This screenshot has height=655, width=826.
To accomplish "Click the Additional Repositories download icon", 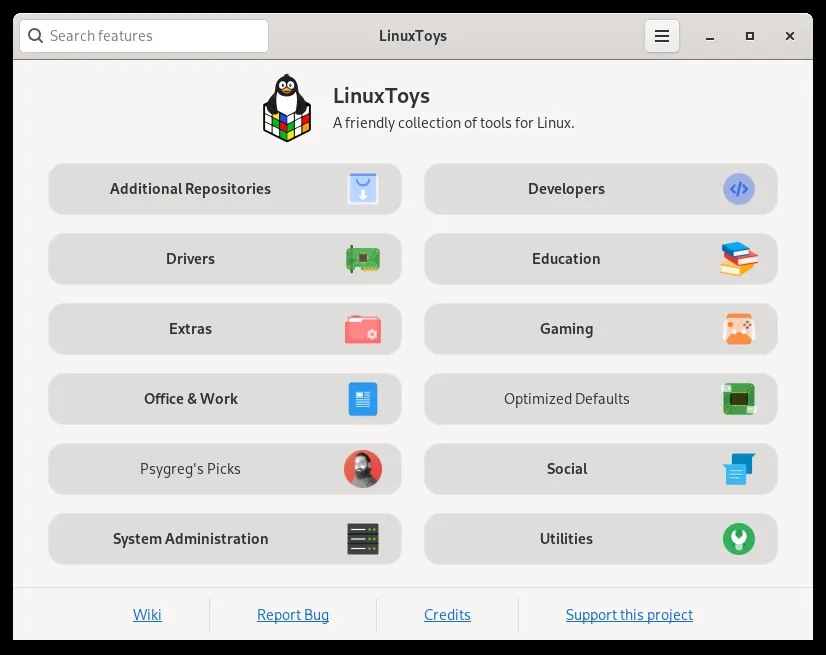I will (x=364, y=188).
